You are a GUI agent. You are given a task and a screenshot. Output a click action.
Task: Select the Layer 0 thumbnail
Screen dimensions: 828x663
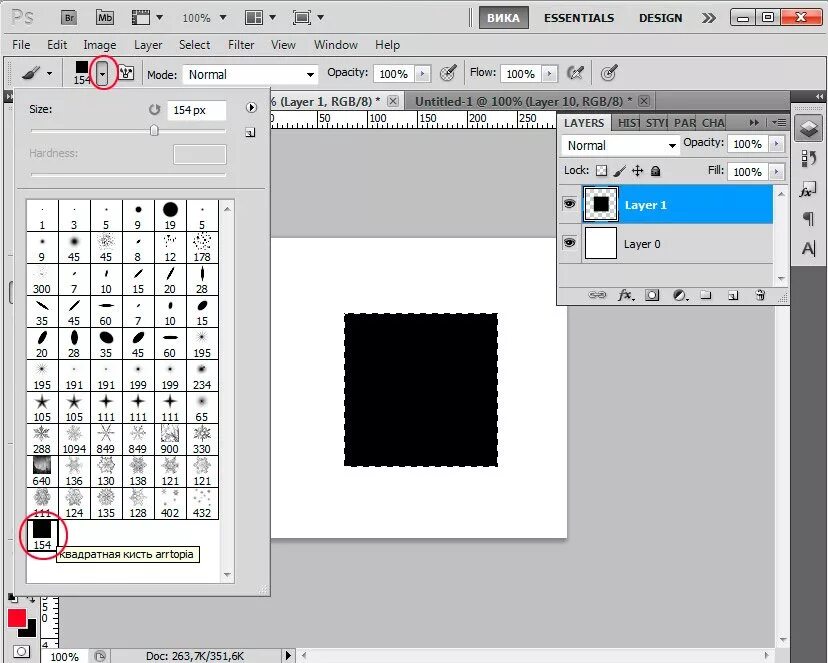[x=600, y=243]
